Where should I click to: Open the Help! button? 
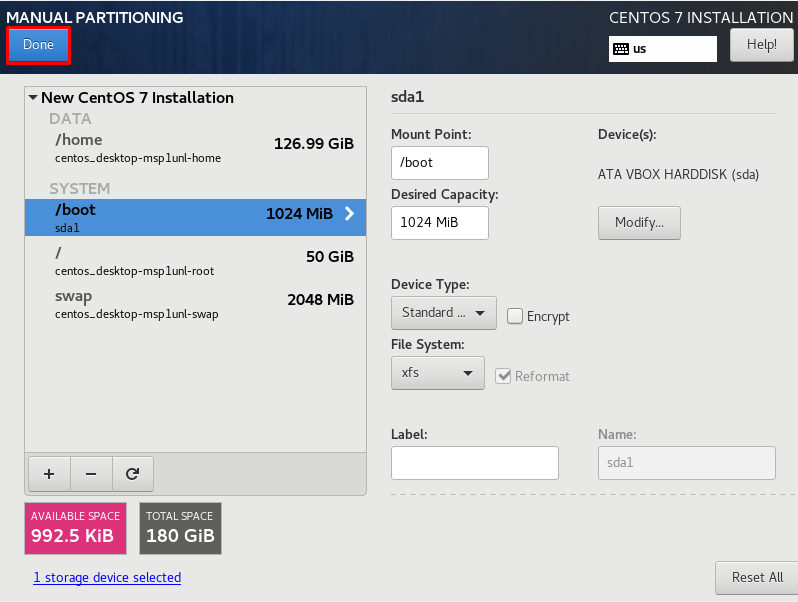[x=761, y=45]
